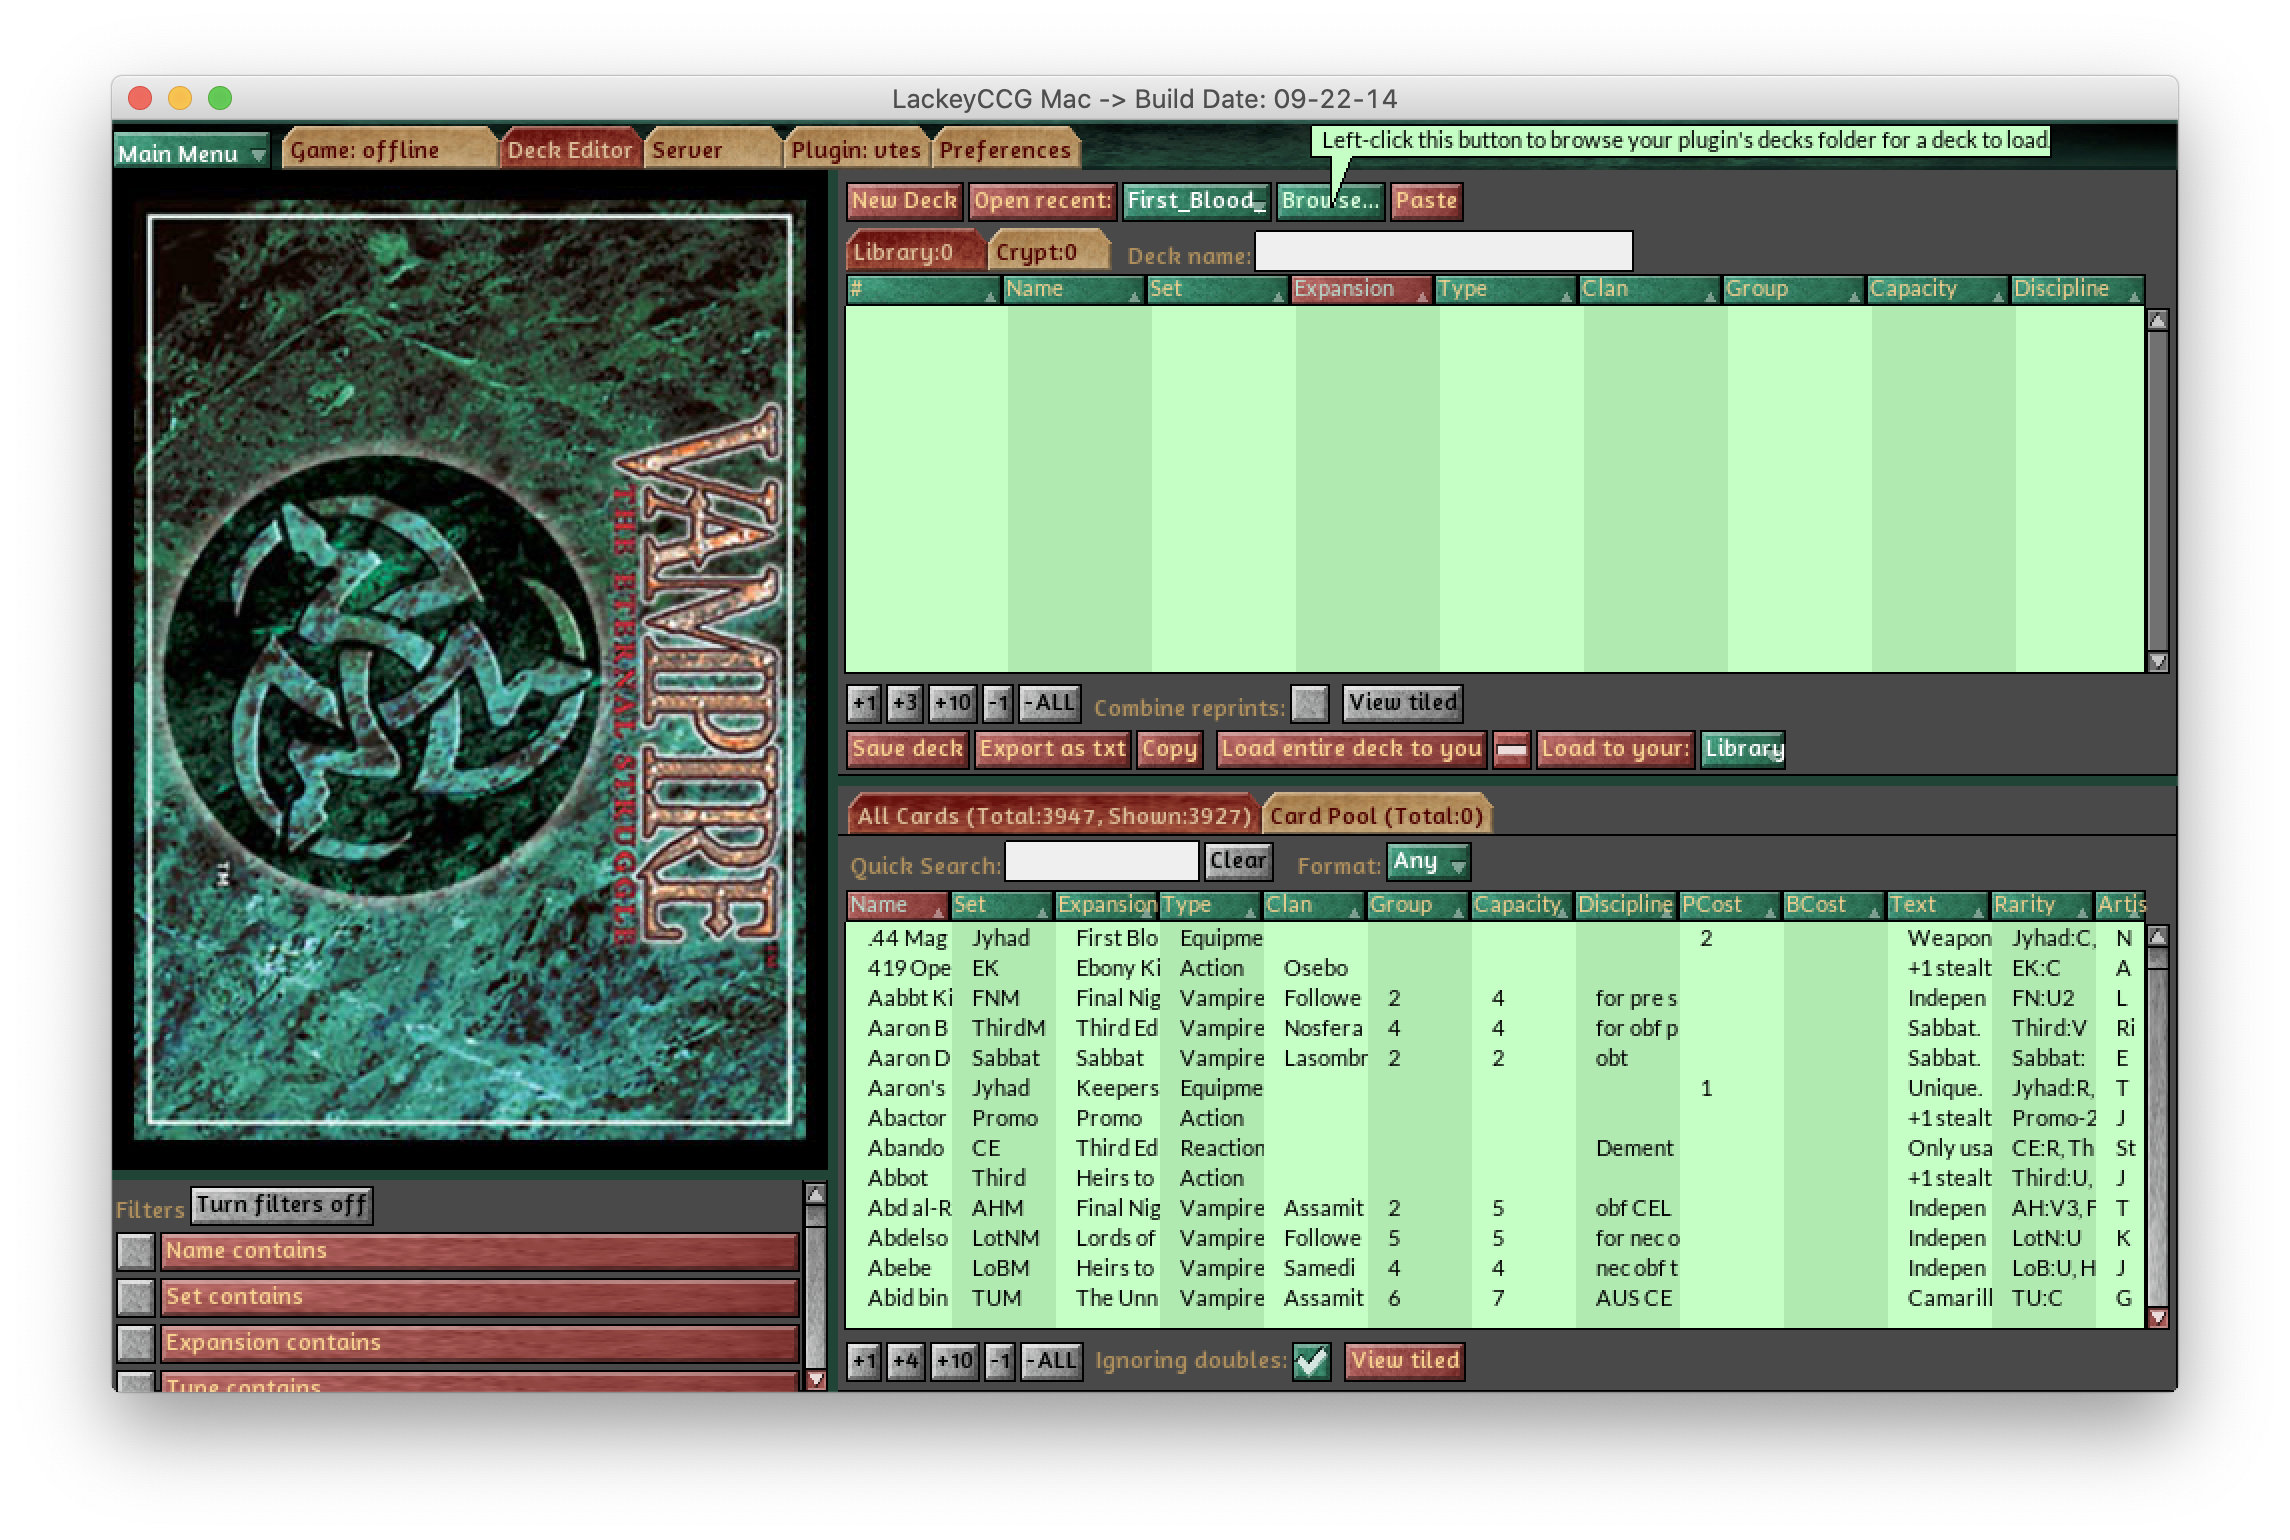
Task: Toggle the Combine reprints checkbox
Action: click(1309, 703)
